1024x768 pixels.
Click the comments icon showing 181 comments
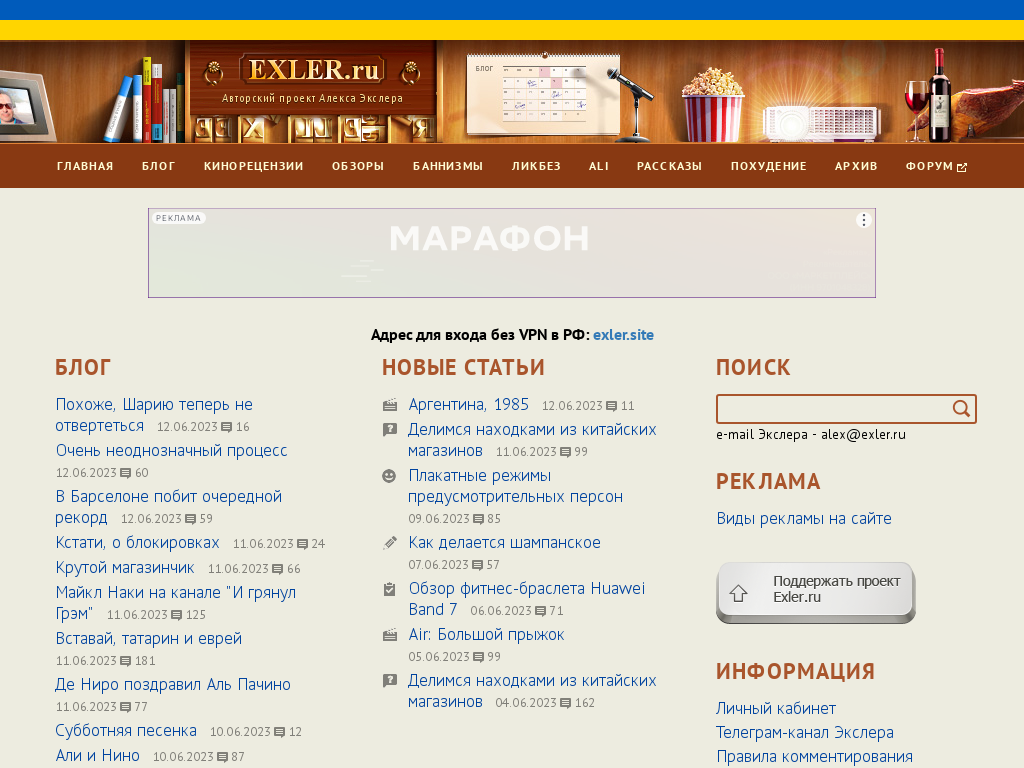126,661
